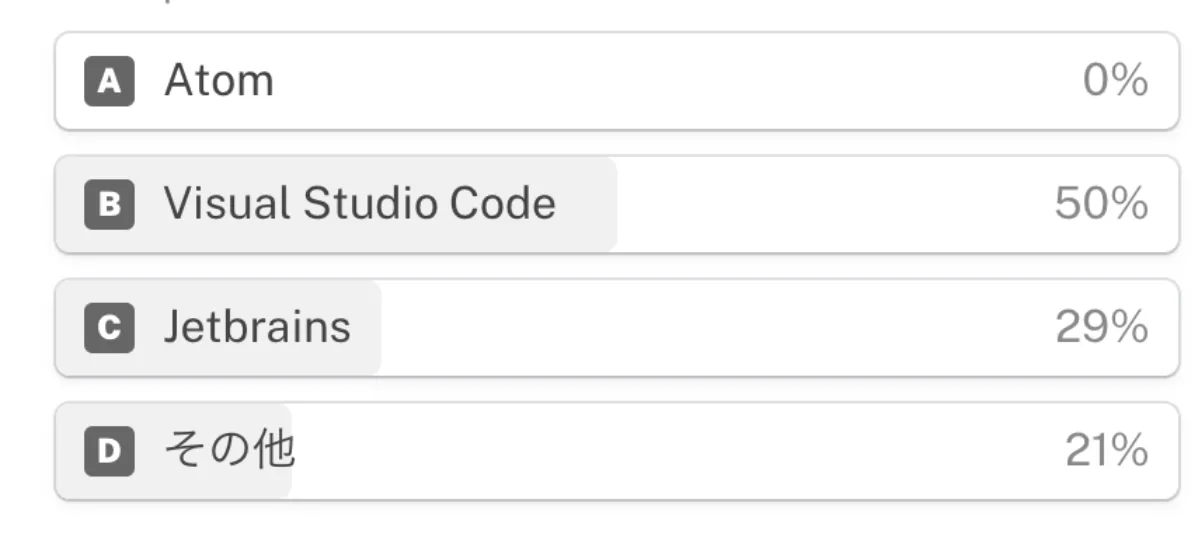Click gap between Jetbrains and その他 options

tap(617, 390)
